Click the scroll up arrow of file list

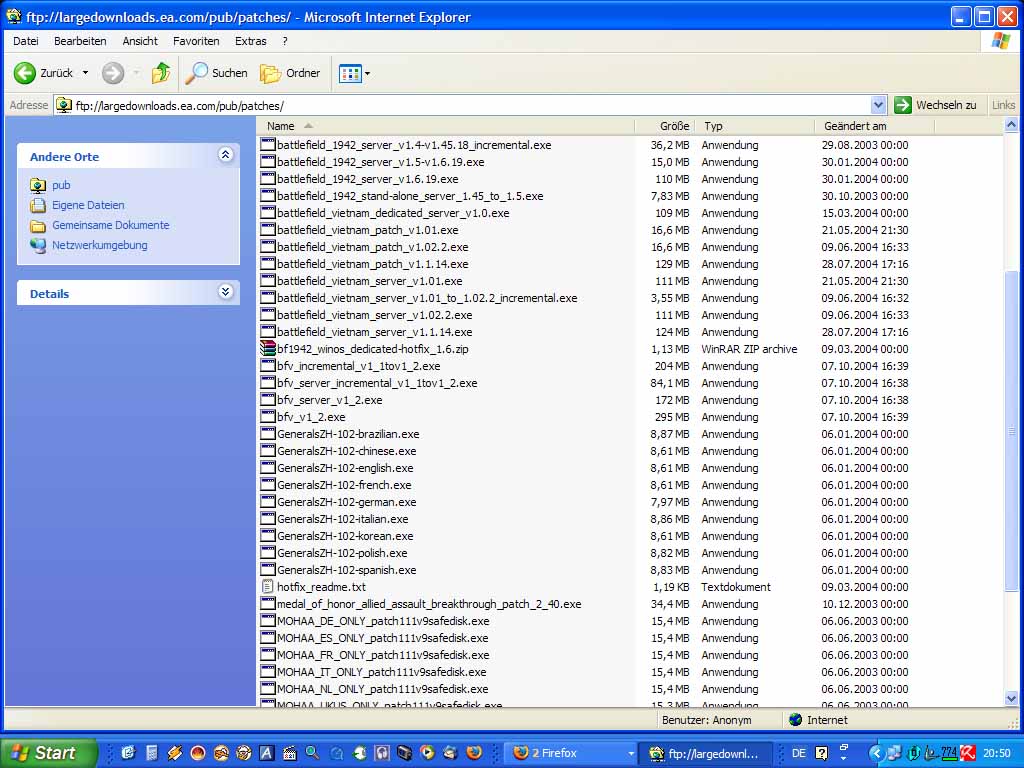coord(1011,125)
